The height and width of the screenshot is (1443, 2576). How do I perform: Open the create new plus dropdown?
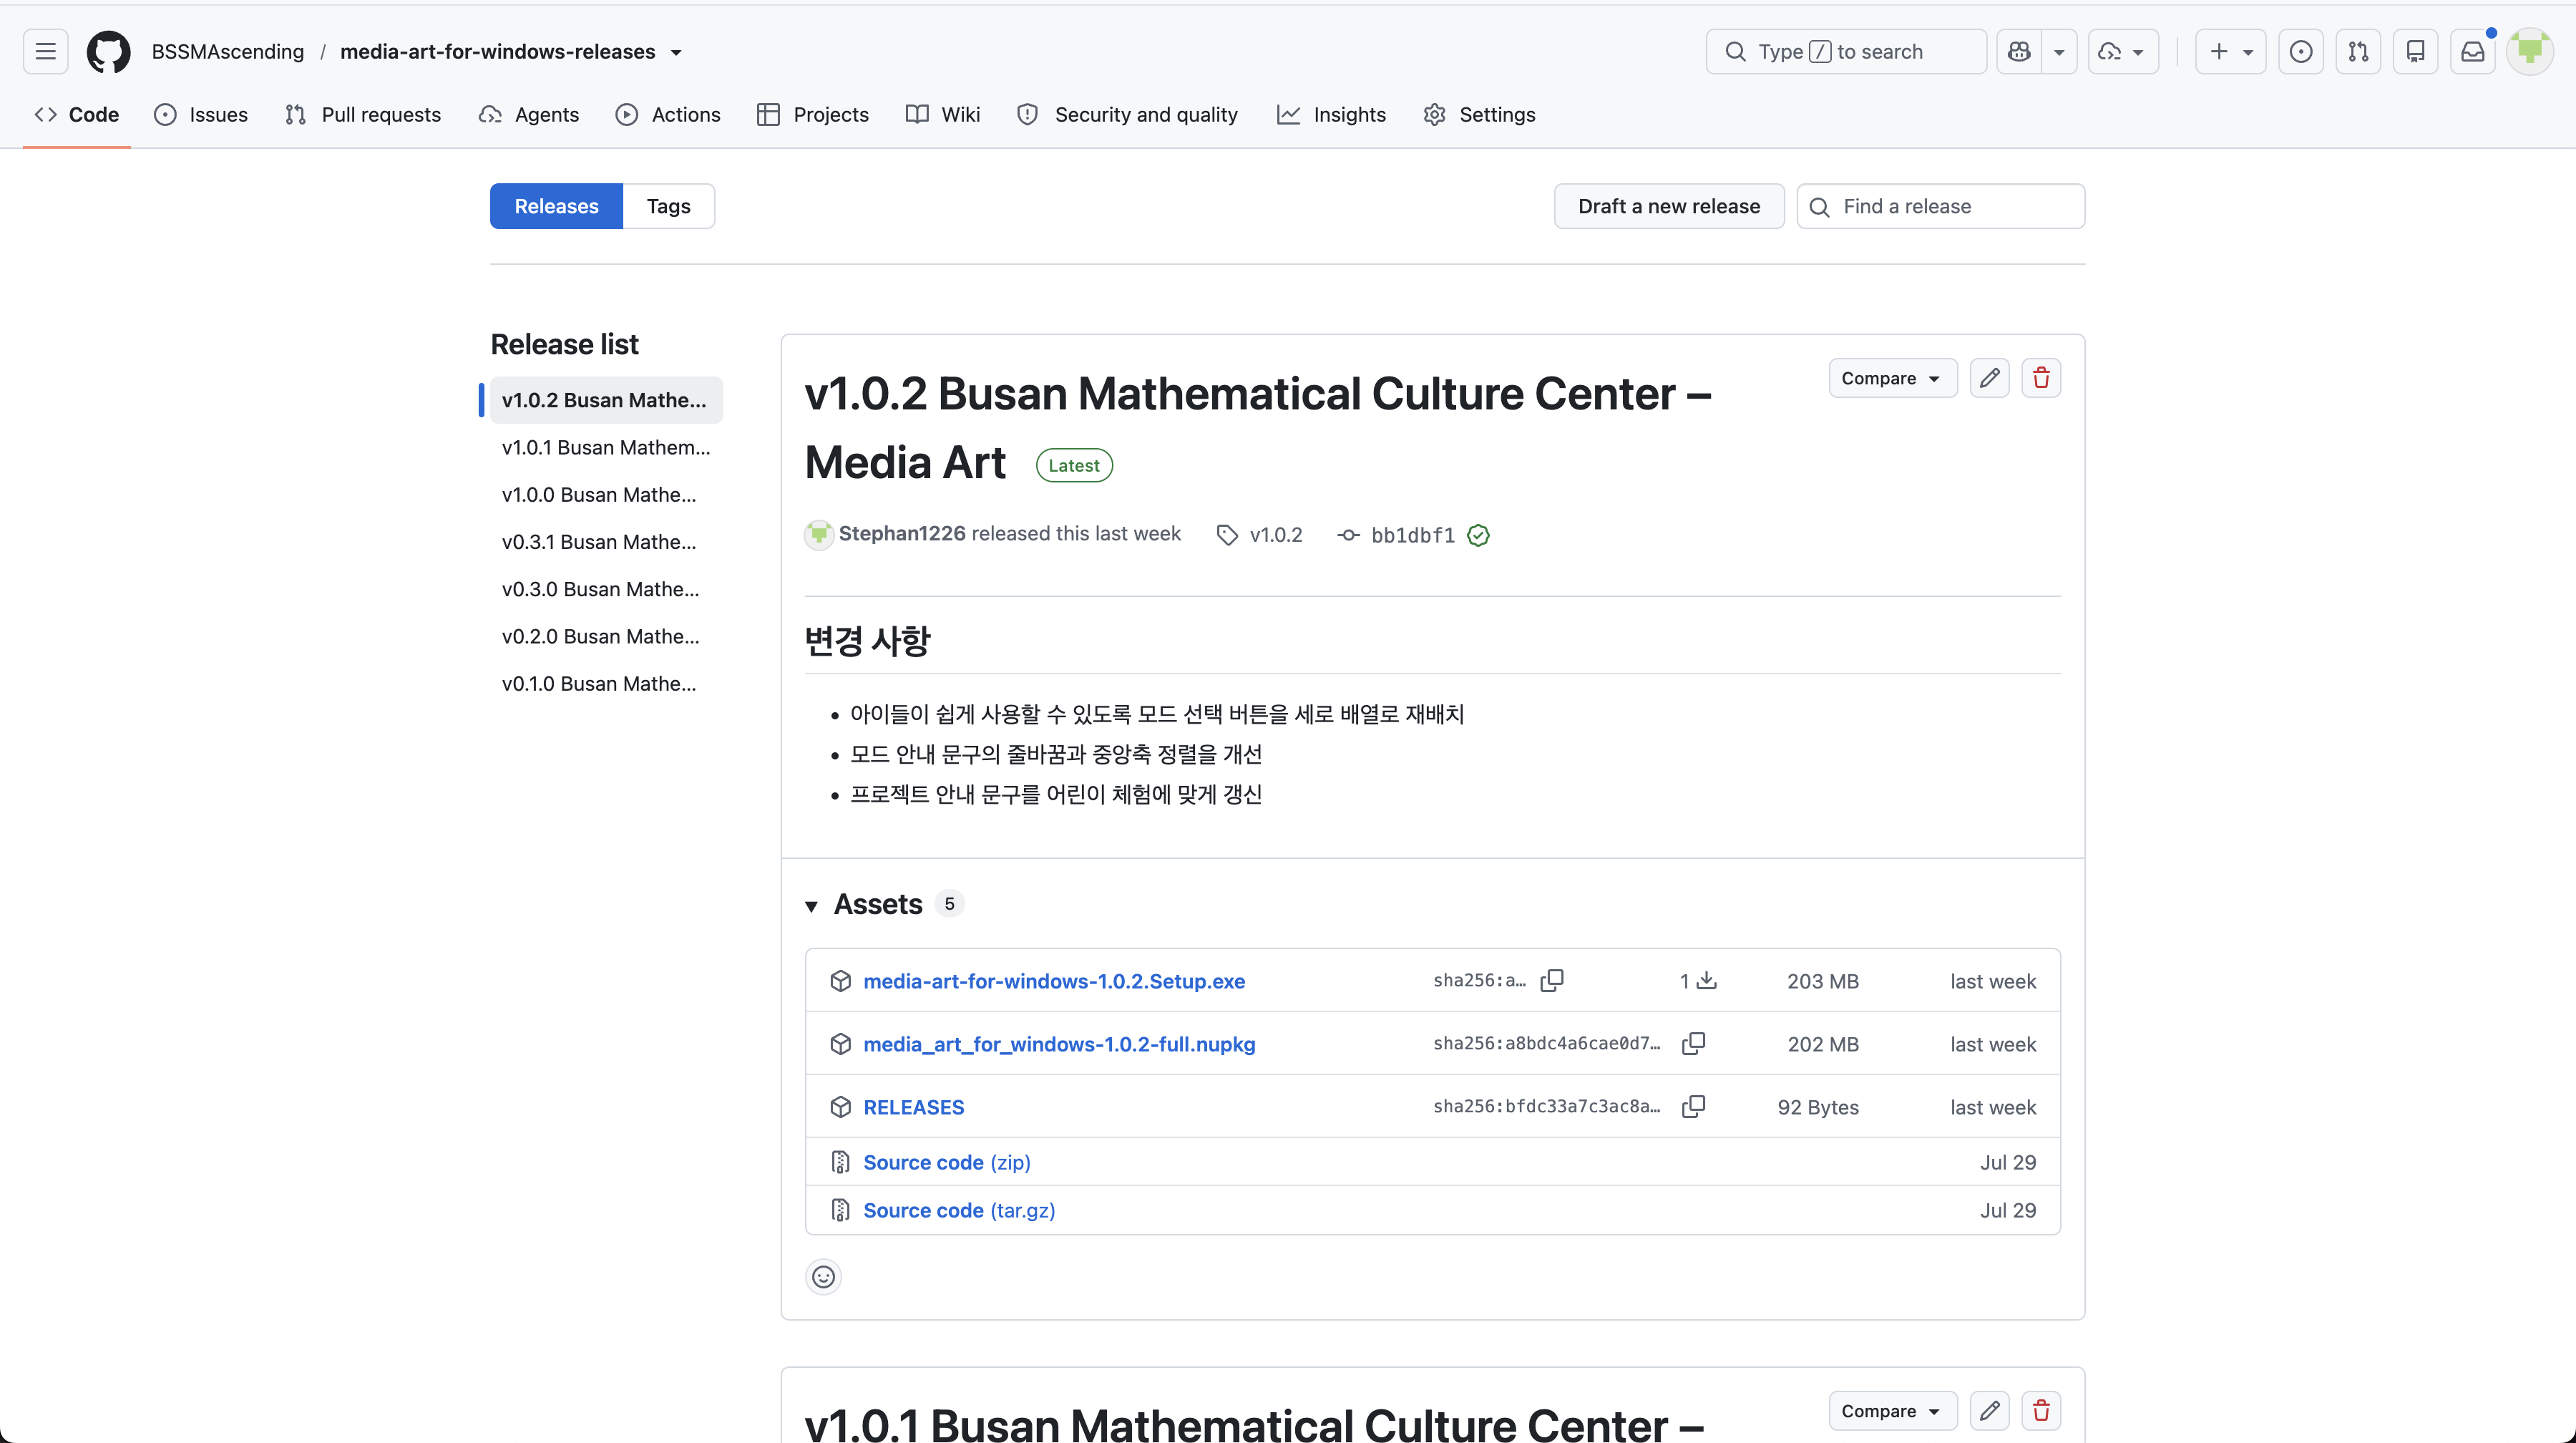point(2230,51)
